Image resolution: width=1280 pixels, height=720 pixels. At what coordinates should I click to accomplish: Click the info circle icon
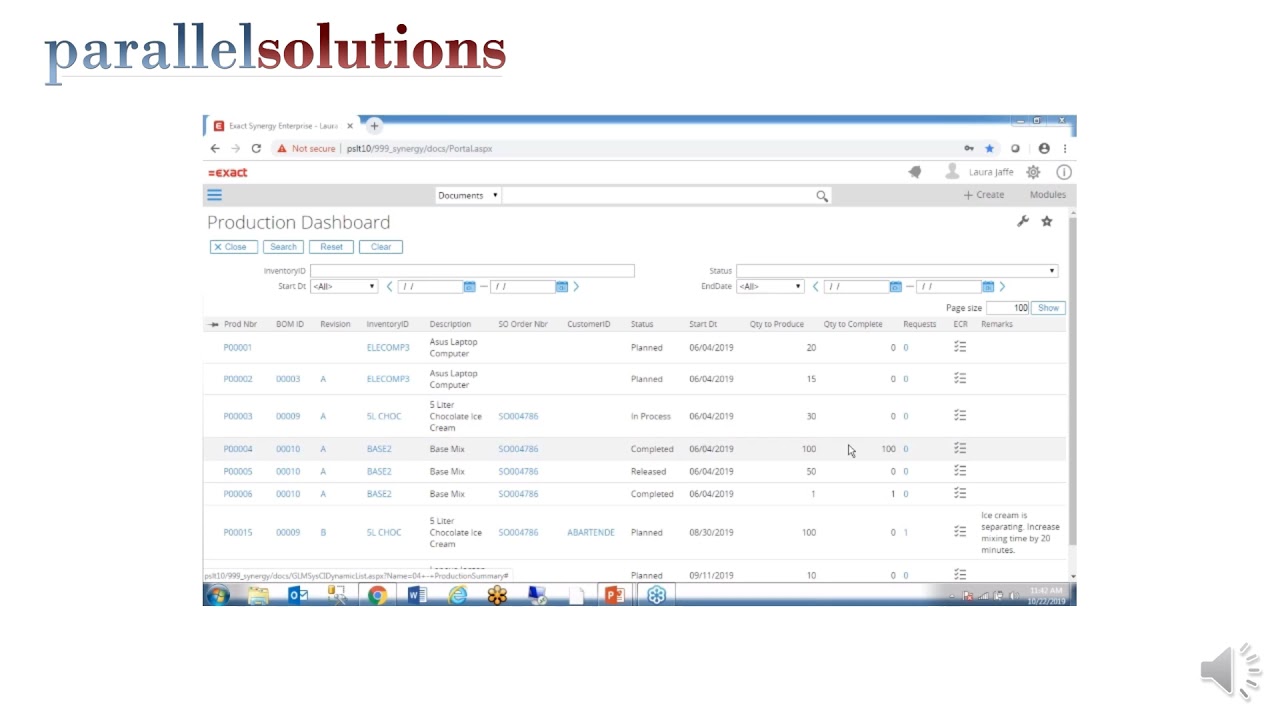[1064, 172]
